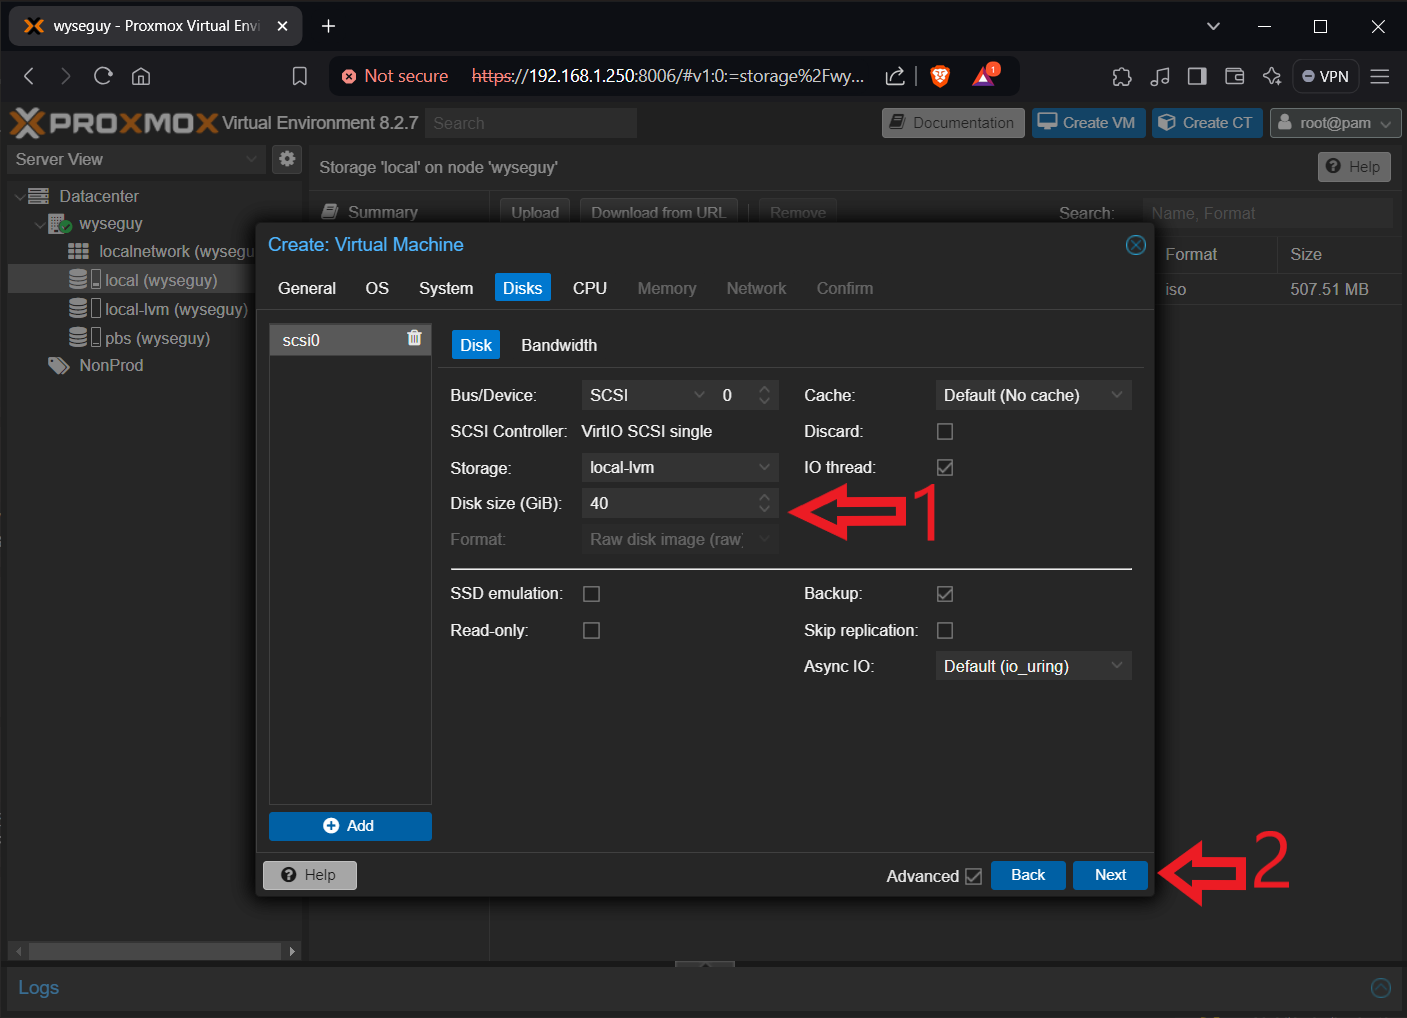Share this page link icon
Viewport: 1407px width, 1018px height.
895,76
